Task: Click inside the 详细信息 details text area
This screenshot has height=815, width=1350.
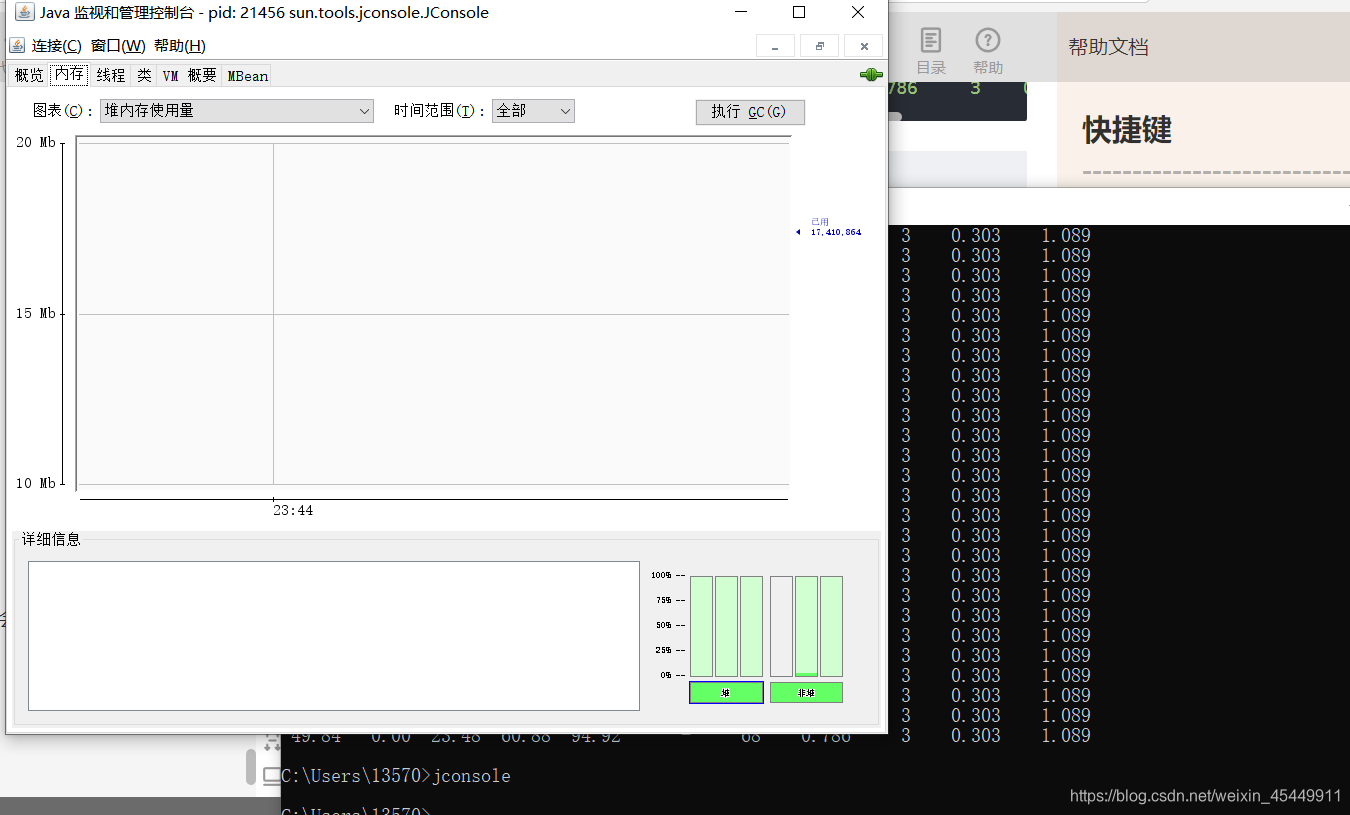Action: coord(334,636)
